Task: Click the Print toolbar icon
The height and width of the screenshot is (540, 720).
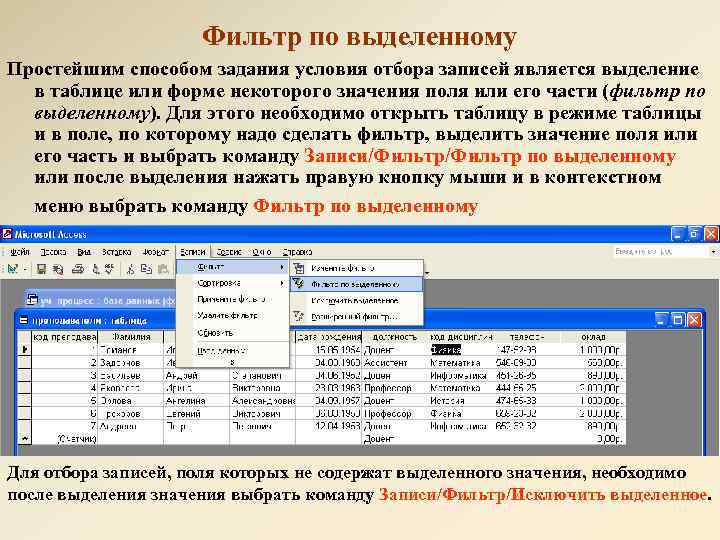Action: [x=78, y=270]
